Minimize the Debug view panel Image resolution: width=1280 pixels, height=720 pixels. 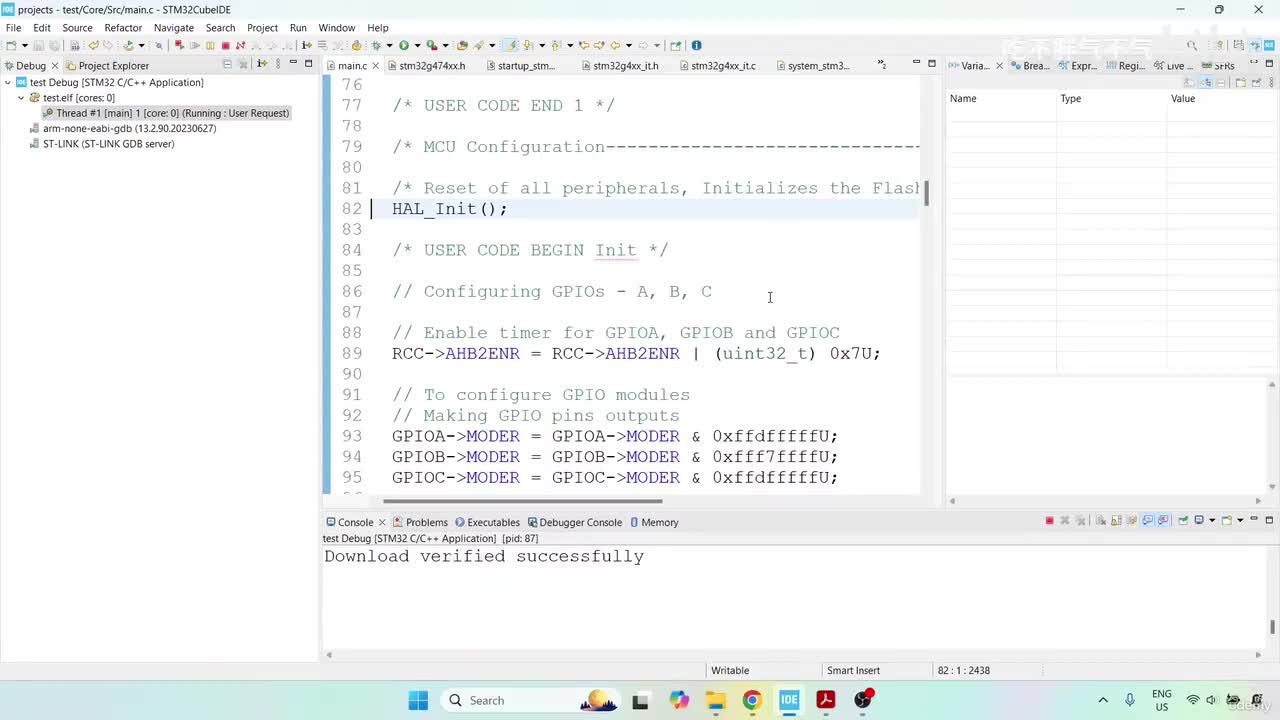point(294,63)
